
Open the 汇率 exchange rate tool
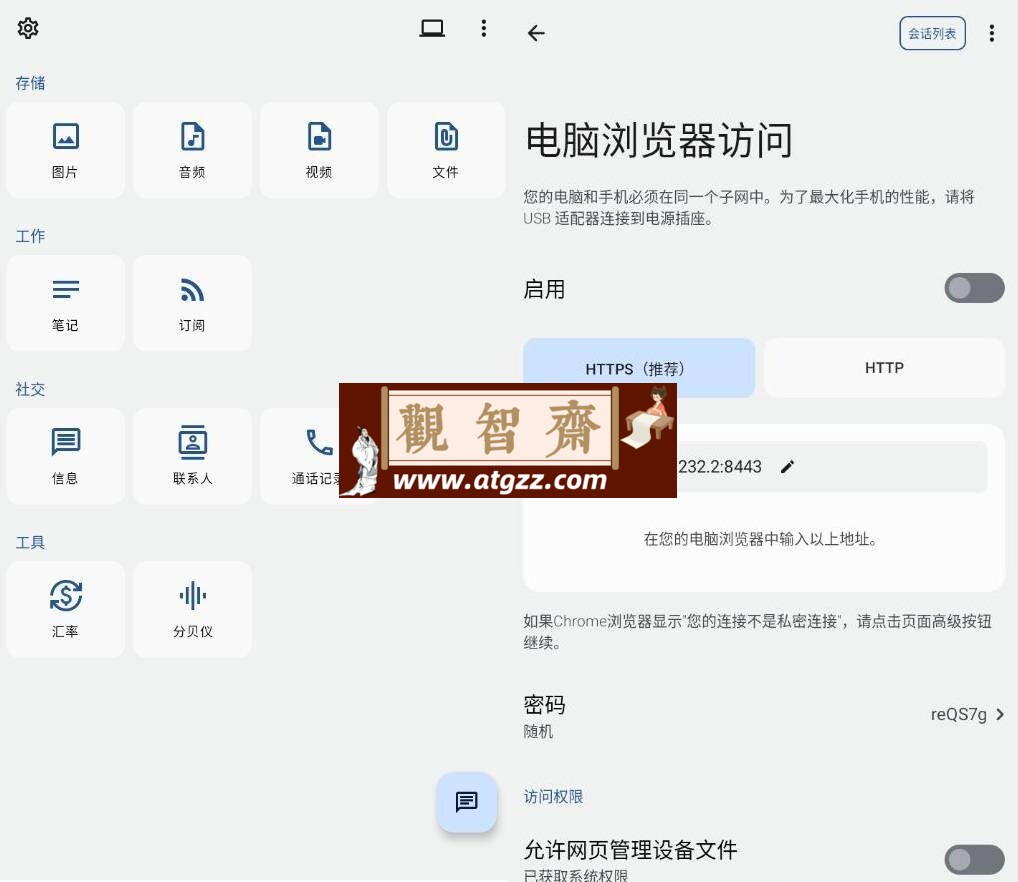[66, 609]
